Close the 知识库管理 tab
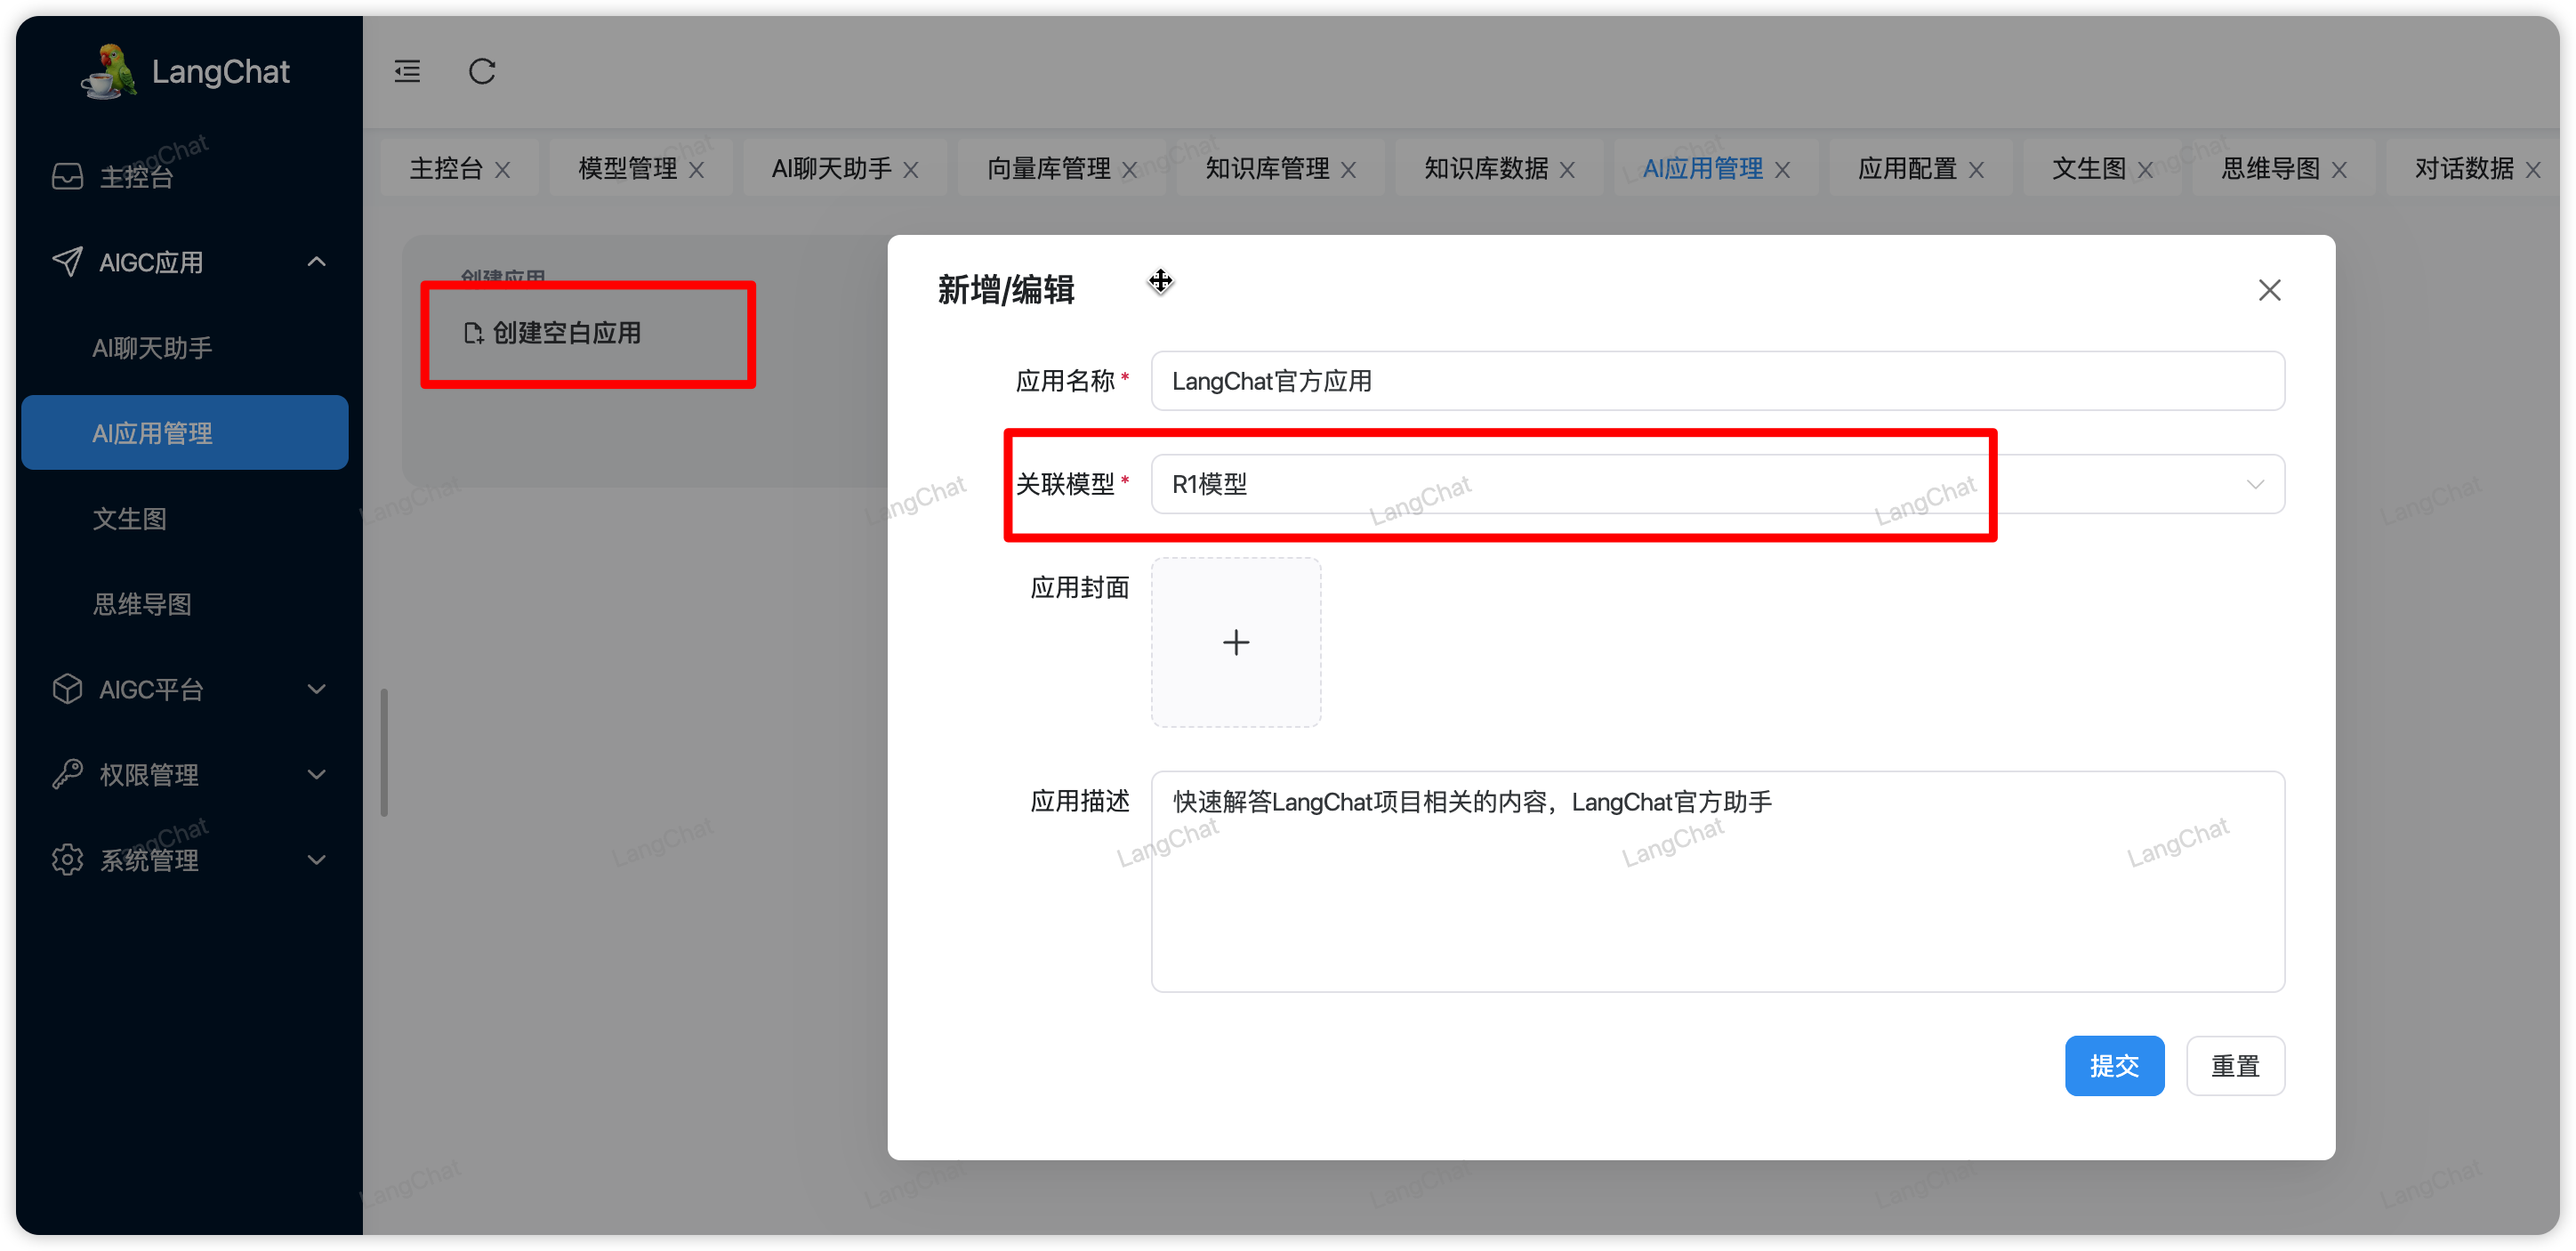This screenshot has height=1251, width=2576. coord(1349,170)
